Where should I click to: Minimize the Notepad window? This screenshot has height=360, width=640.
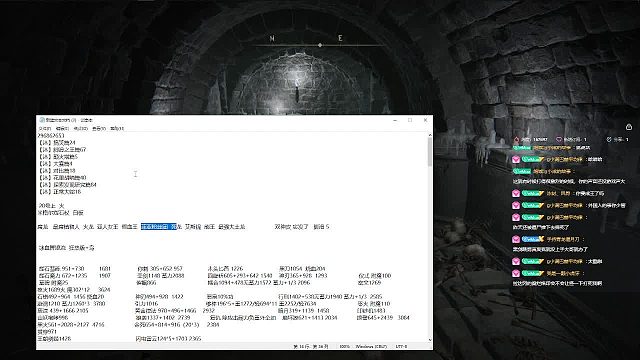tap(395, 120)
